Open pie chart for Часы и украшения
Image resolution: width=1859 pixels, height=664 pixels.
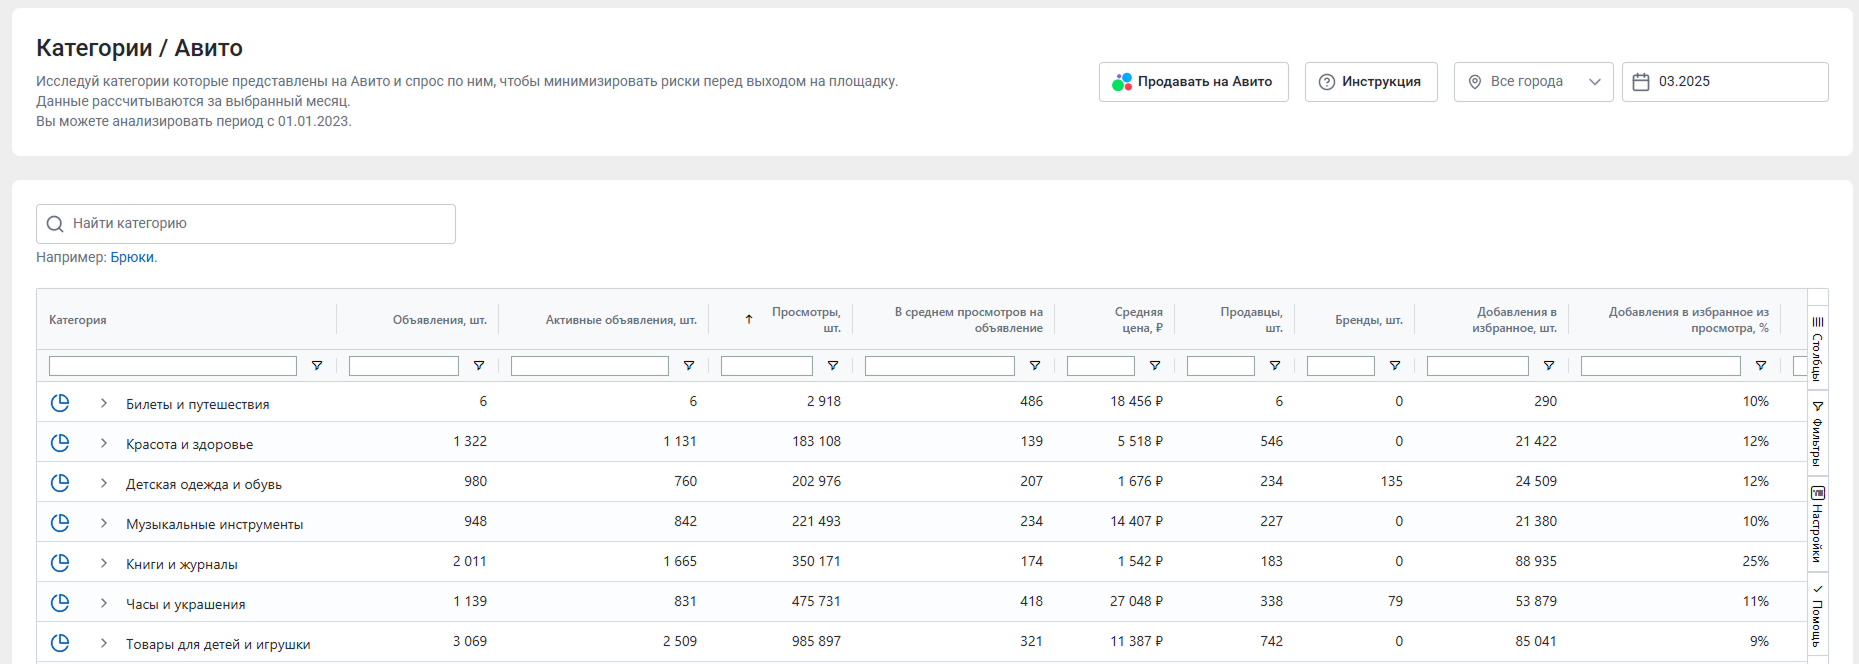click(60, 603)
